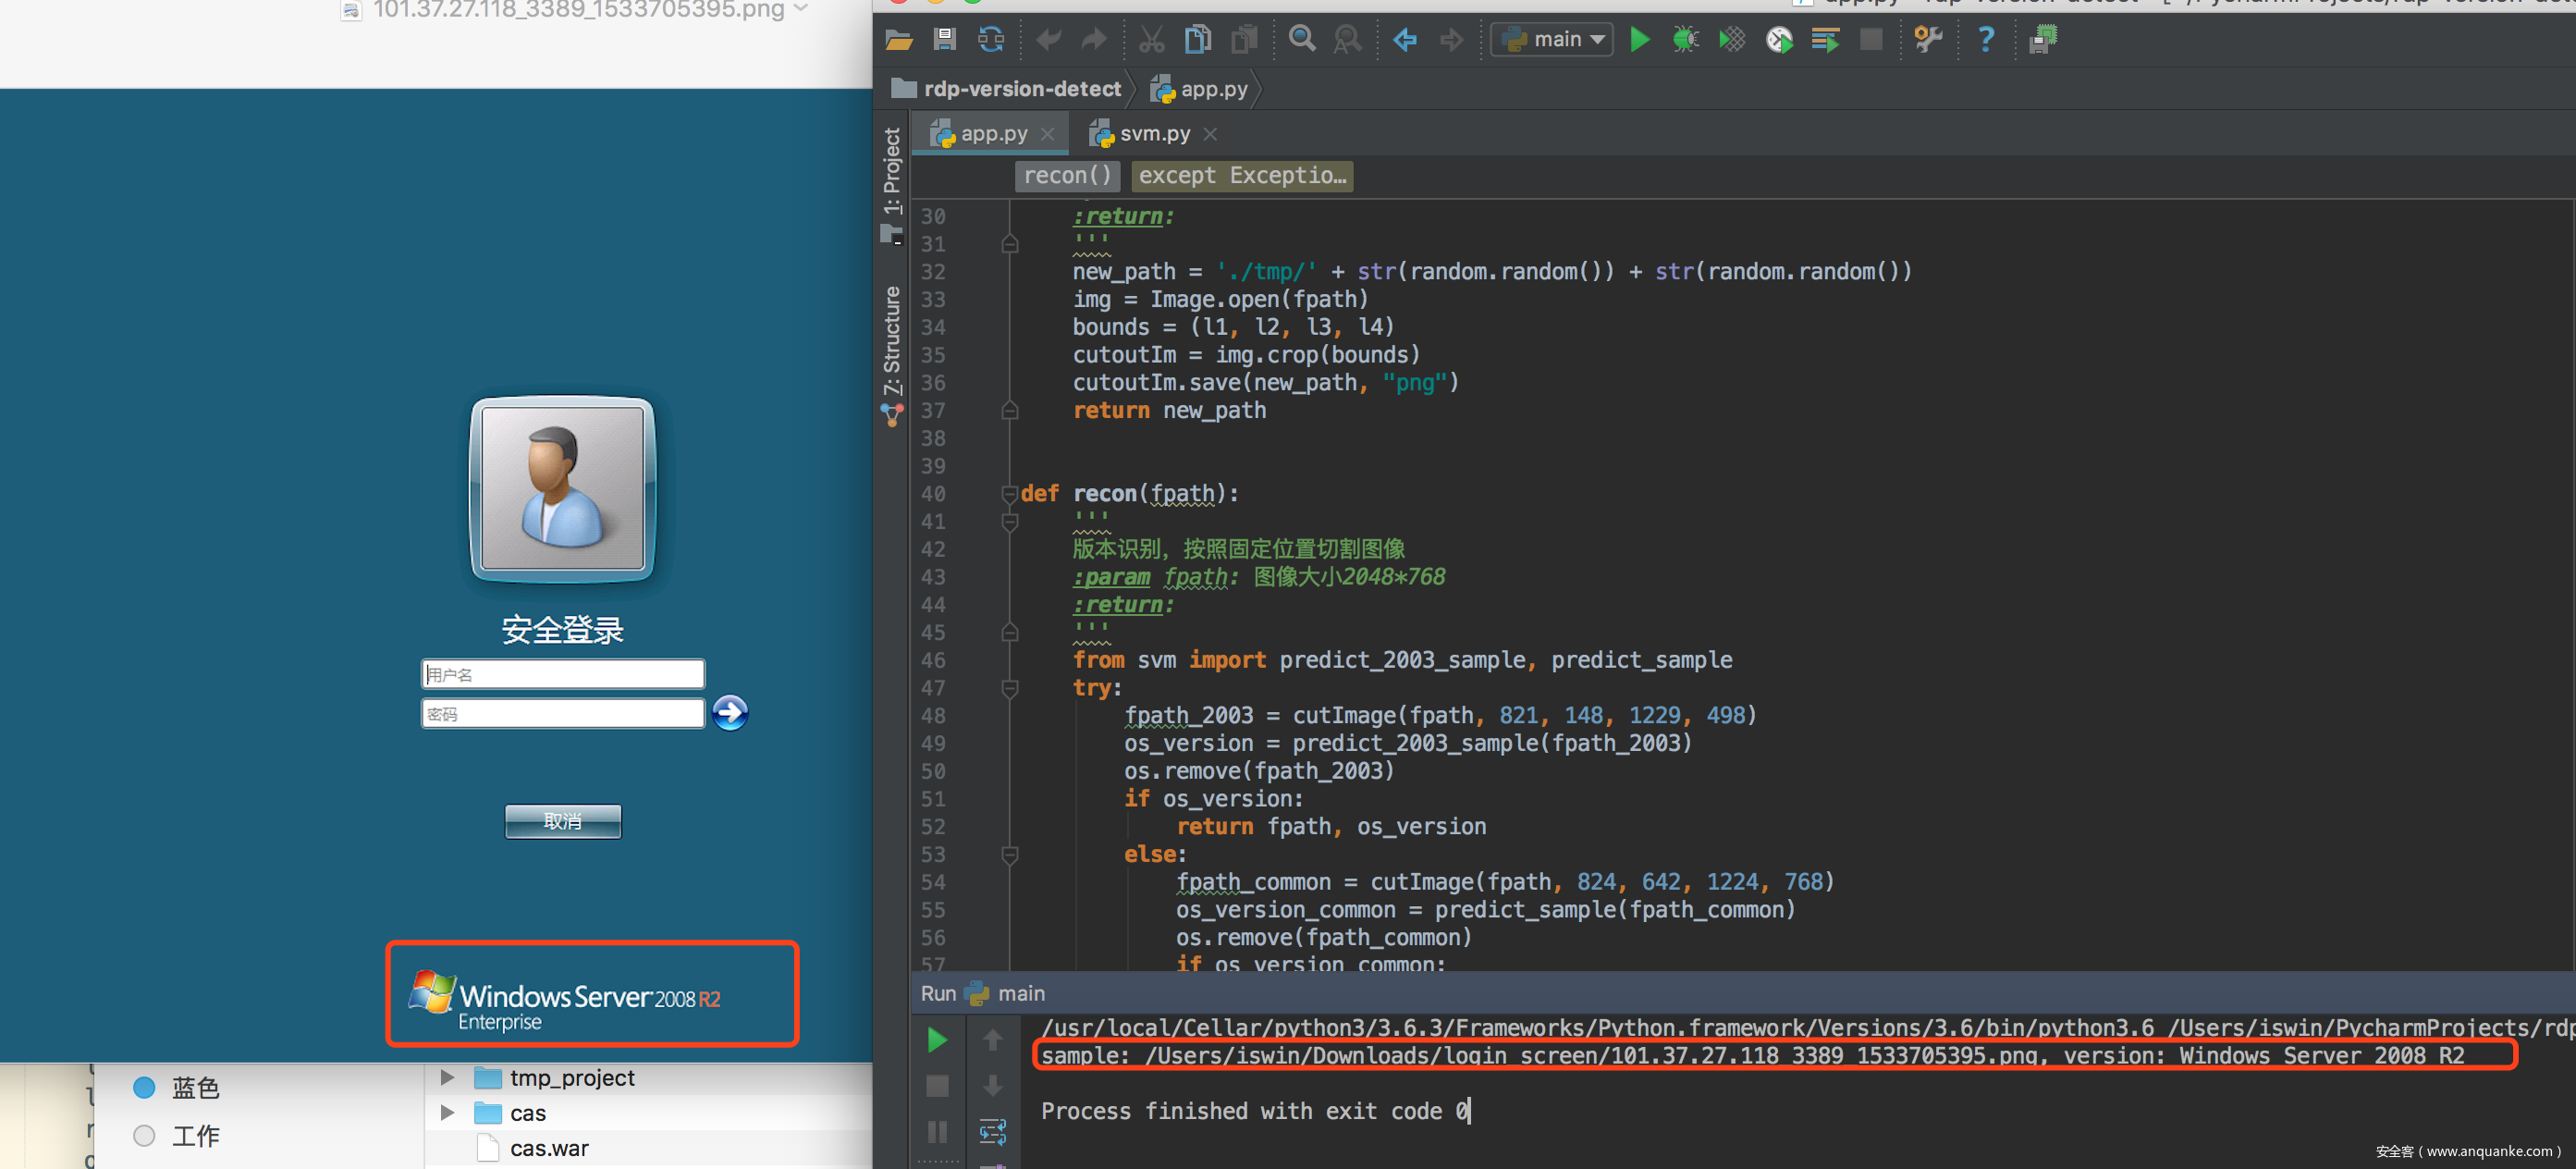The height and width of the screenshot is (1169, 2576).
Task: Collapse the recon function fold marker
Action: (x=1009, y=493)
